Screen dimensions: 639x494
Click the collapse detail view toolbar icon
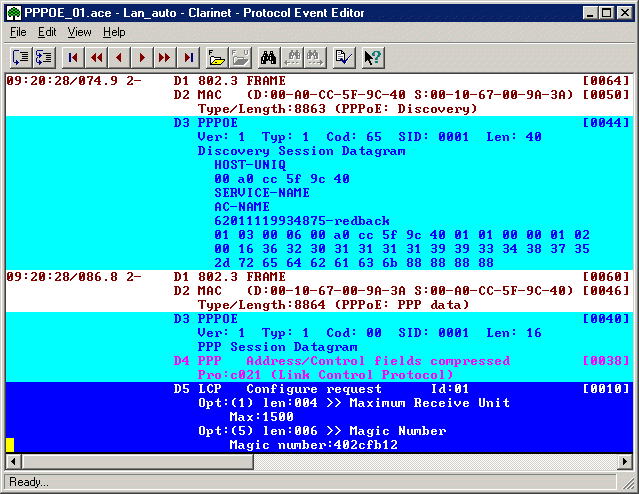tap(44, 57)
